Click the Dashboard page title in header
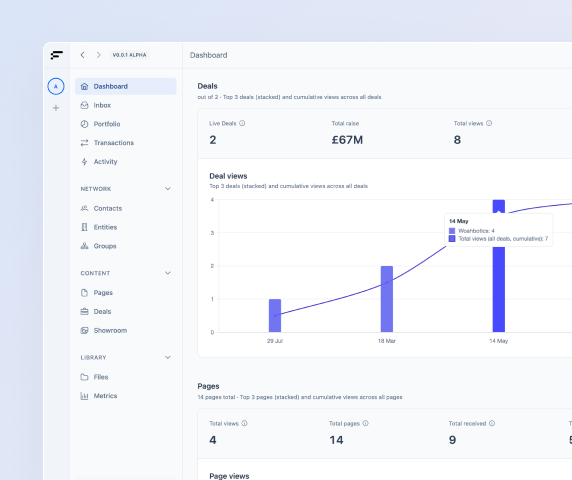The width and height of the screenshot is (572, 480). point(209,55)
